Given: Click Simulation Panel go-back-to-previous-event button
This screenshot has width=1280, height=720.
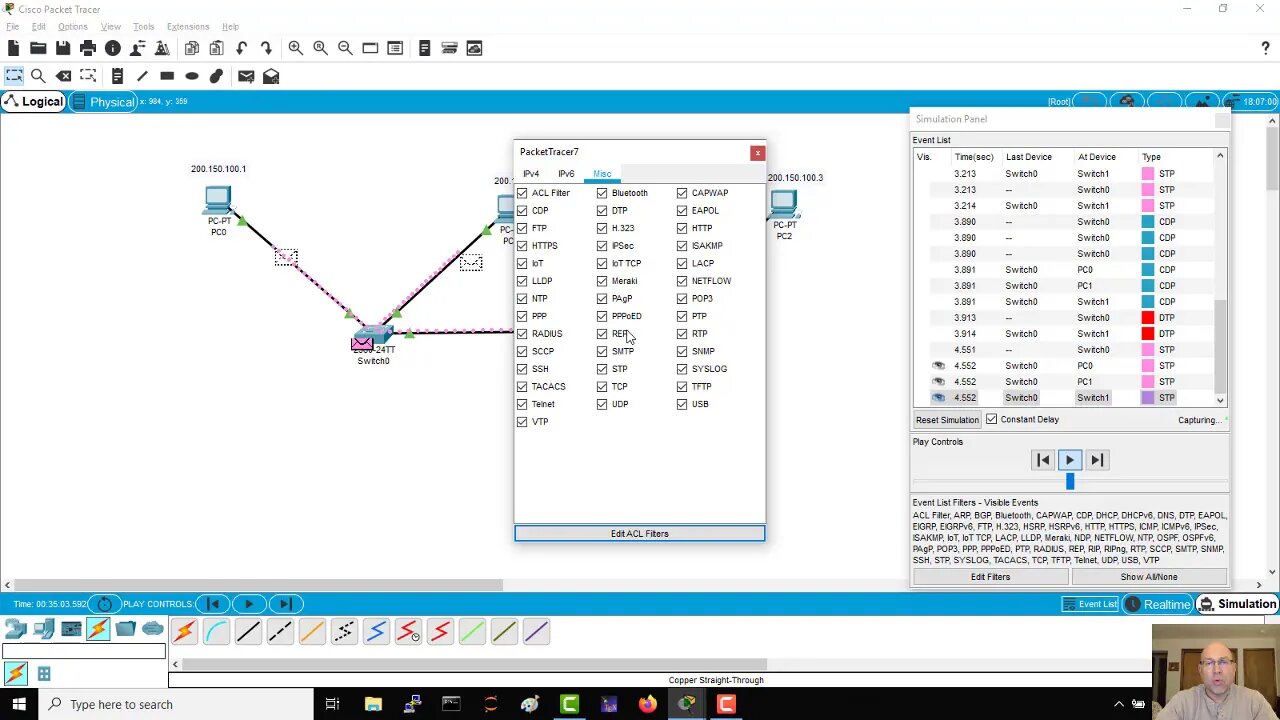Looking at the screenshot, I should click(1043, 460).
